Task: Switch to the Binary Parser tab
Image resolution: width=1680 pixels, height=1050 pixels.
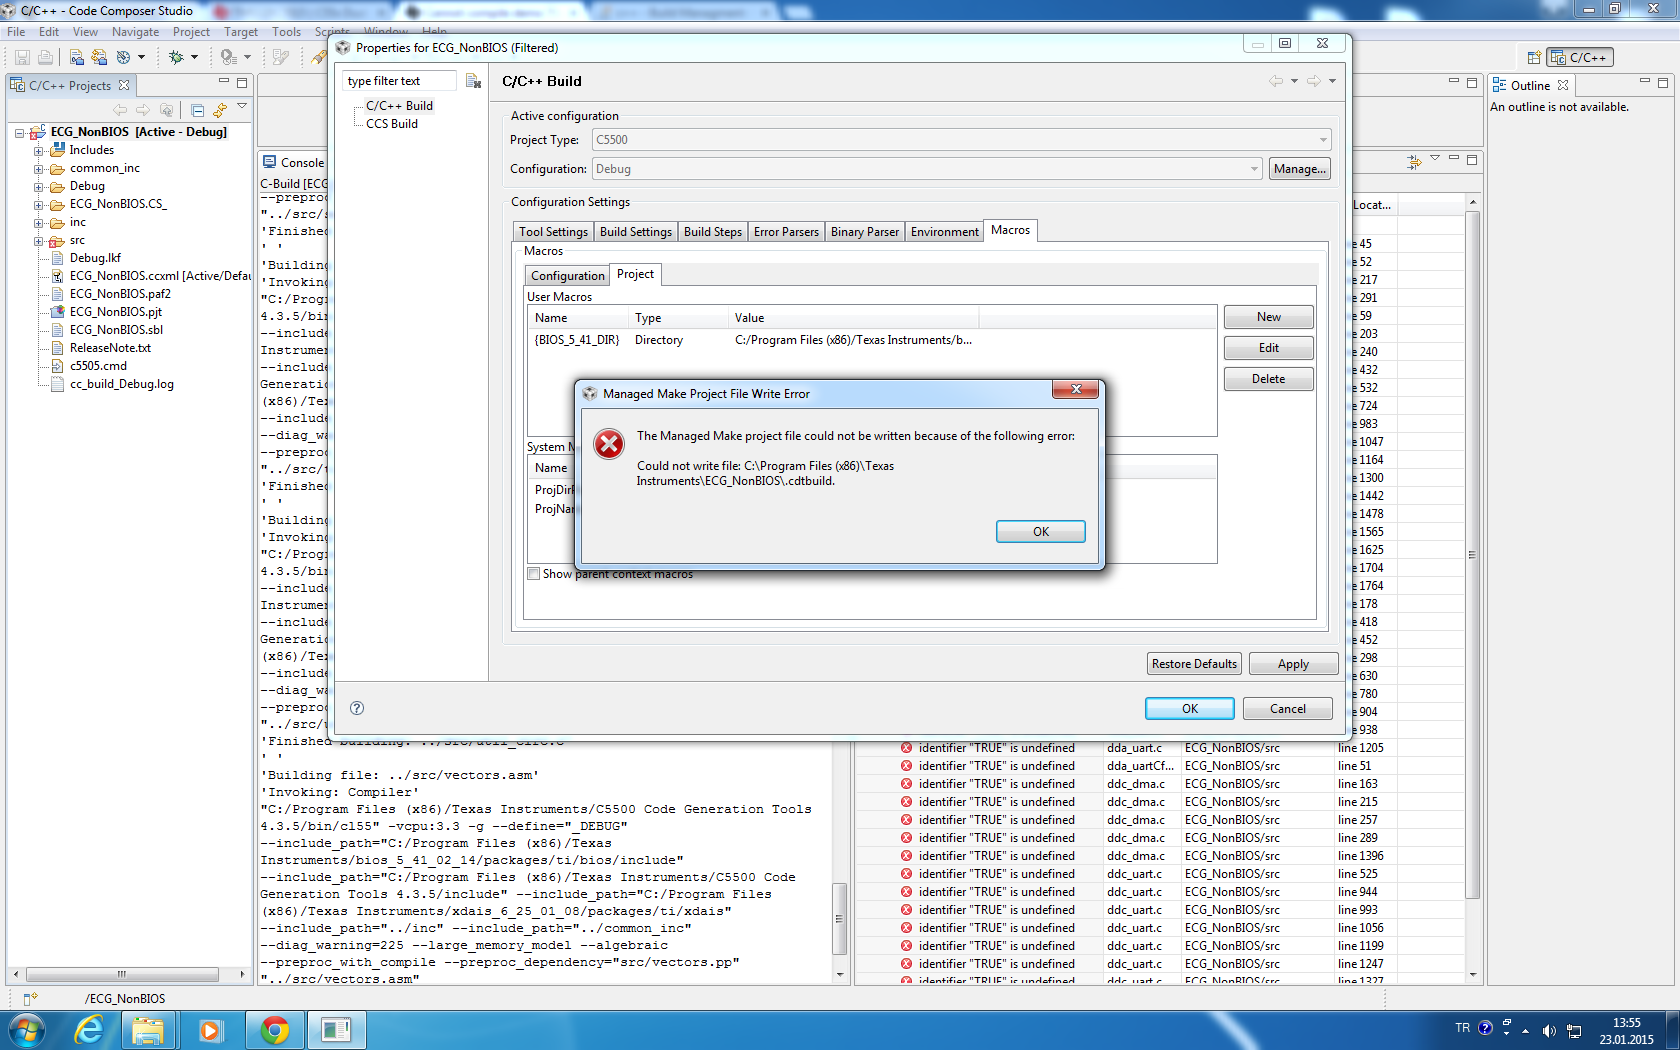Action: tap(865, 232)
